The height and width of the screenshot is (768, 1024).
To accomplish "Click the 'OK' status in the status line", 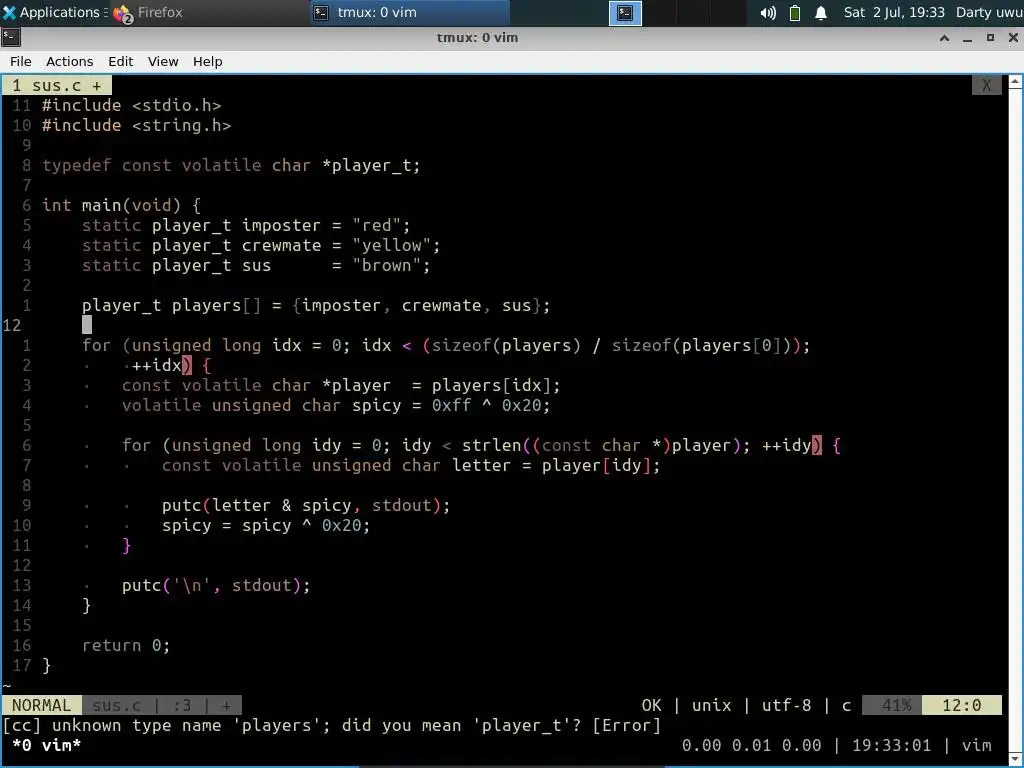I will tap(651, 705).
